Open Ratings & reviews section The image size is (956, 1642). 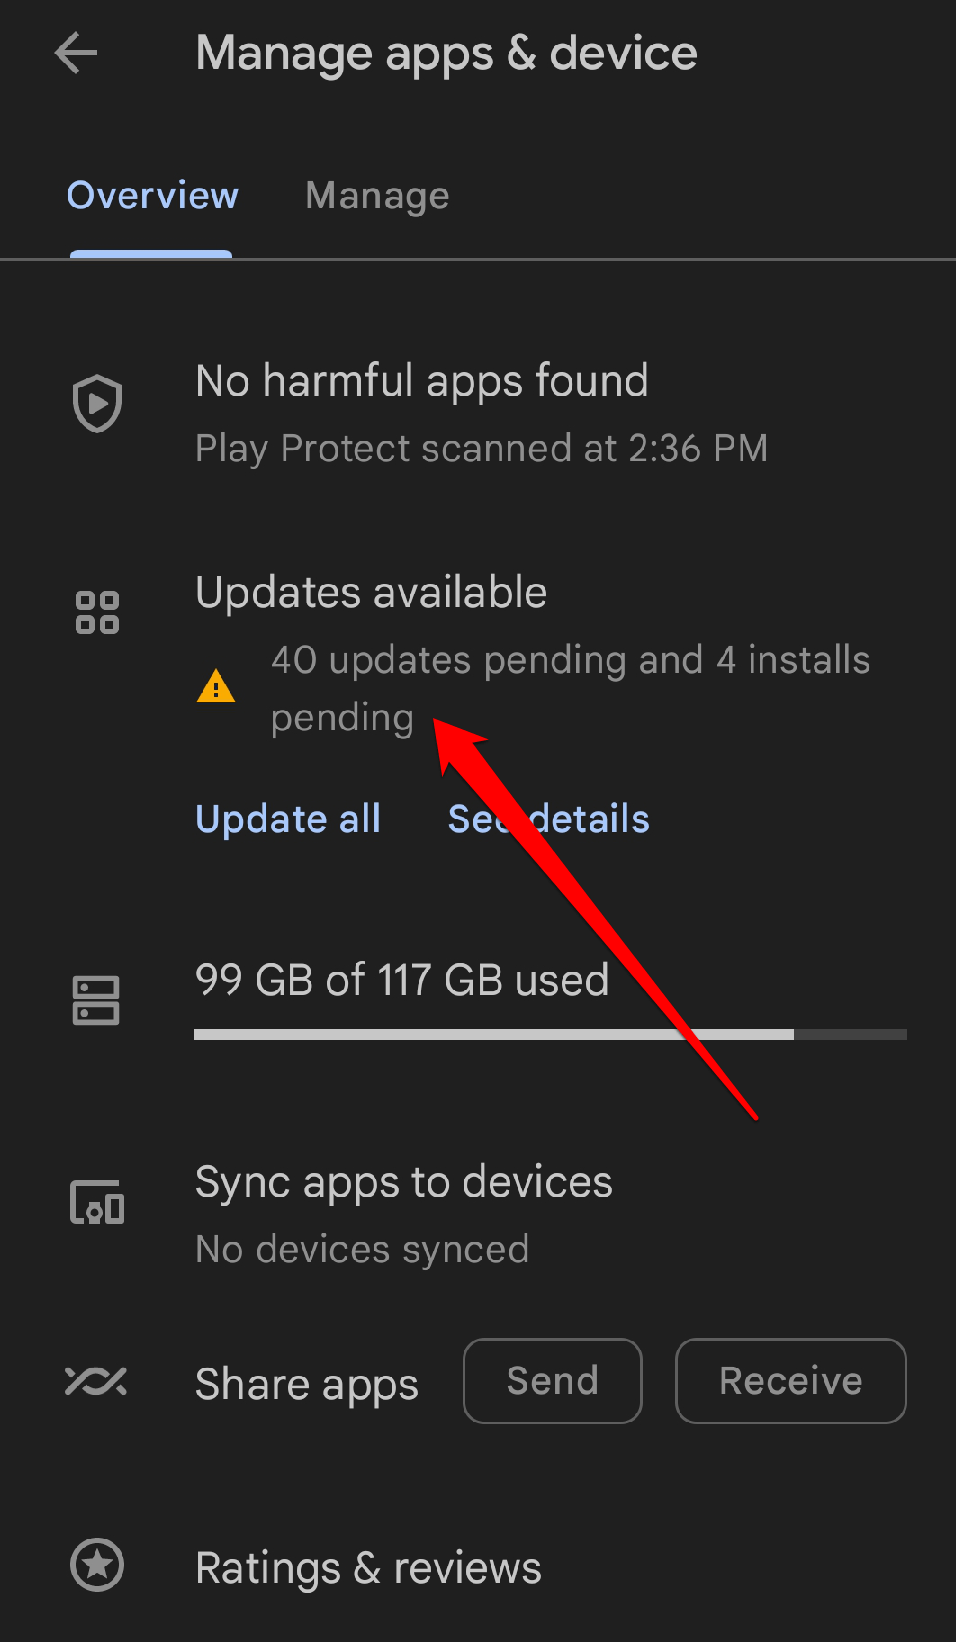tap(368, 1566)
